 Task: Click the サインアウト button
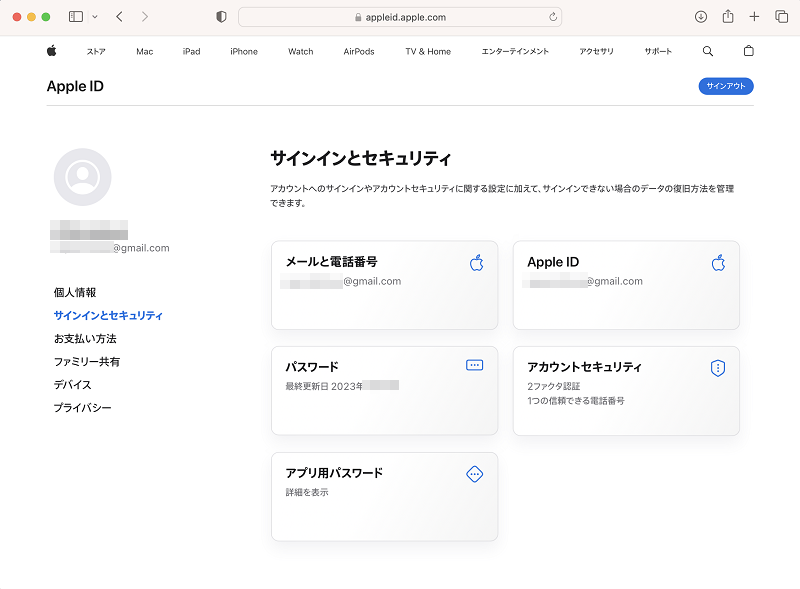pyautogui.click(x=726, y=86)
